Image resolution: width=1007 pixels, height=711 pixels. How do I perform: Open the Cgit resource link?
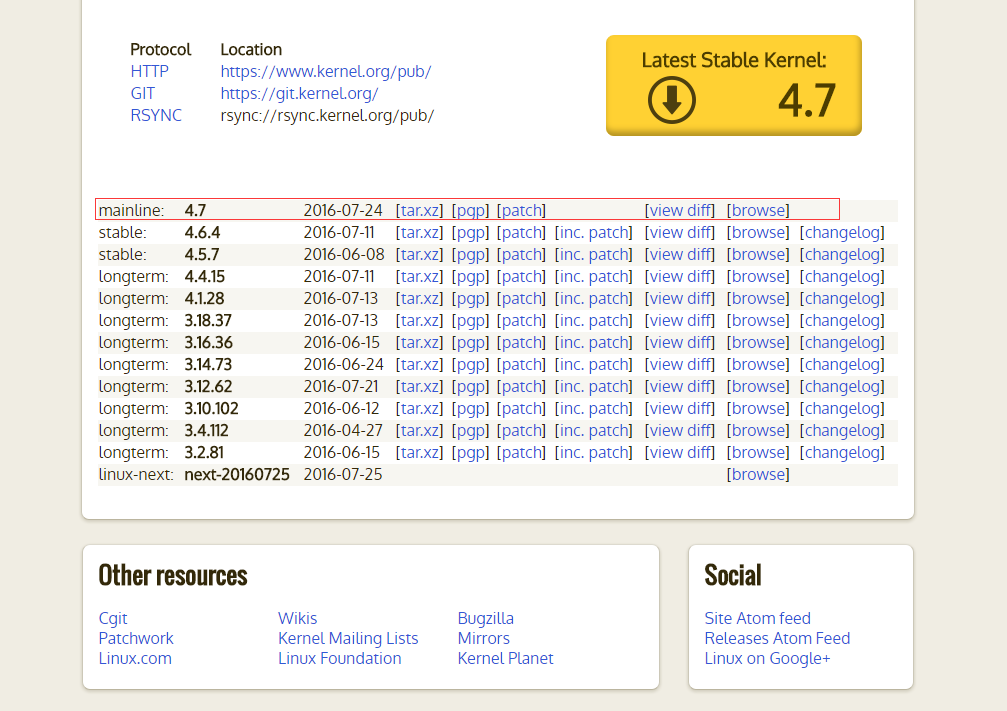(113, 618)
